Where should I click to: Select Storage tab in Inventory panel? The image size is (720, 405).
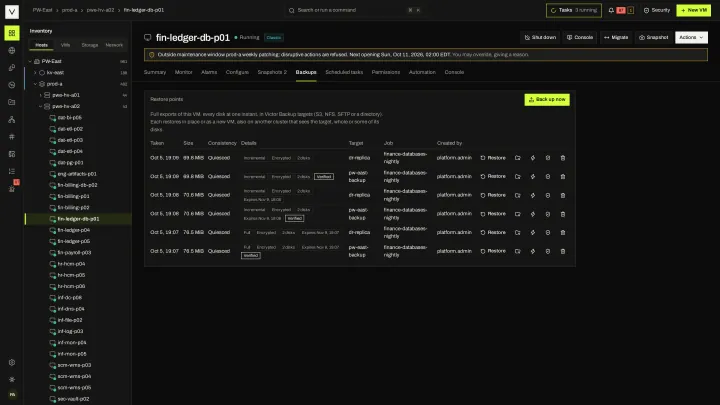[x=90, y=45]
